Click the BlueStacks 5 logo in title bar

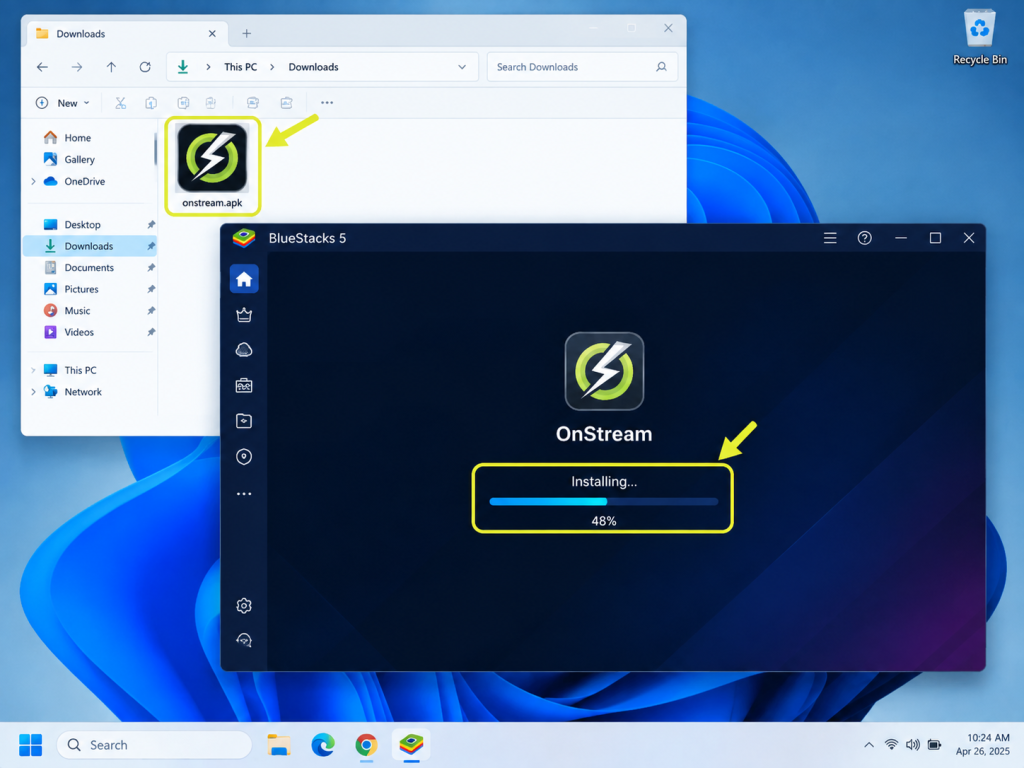[244, 238]
